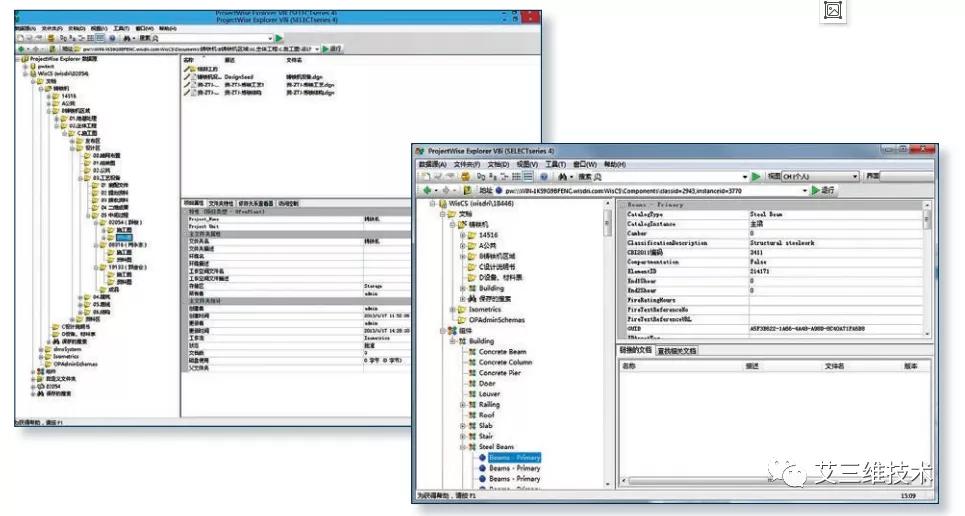This screenshot has height=516, width=965.
Task: Open the 工具(T) menu in front window
Action: [555, 164]
